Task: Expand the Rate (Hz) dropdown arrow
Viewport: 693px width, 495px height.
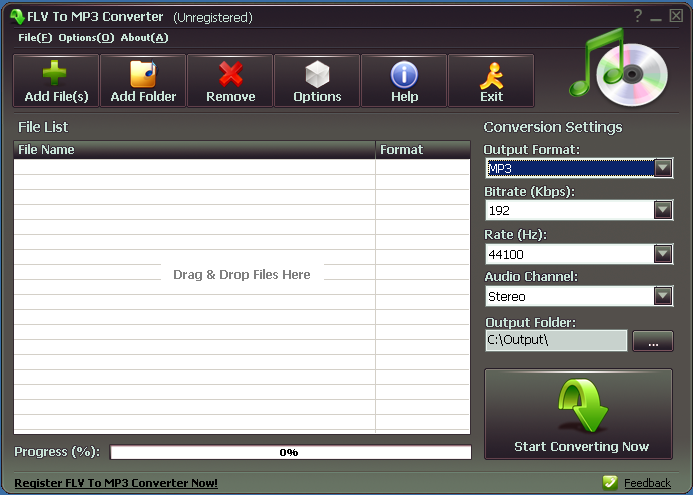Action: pos(663,254)
